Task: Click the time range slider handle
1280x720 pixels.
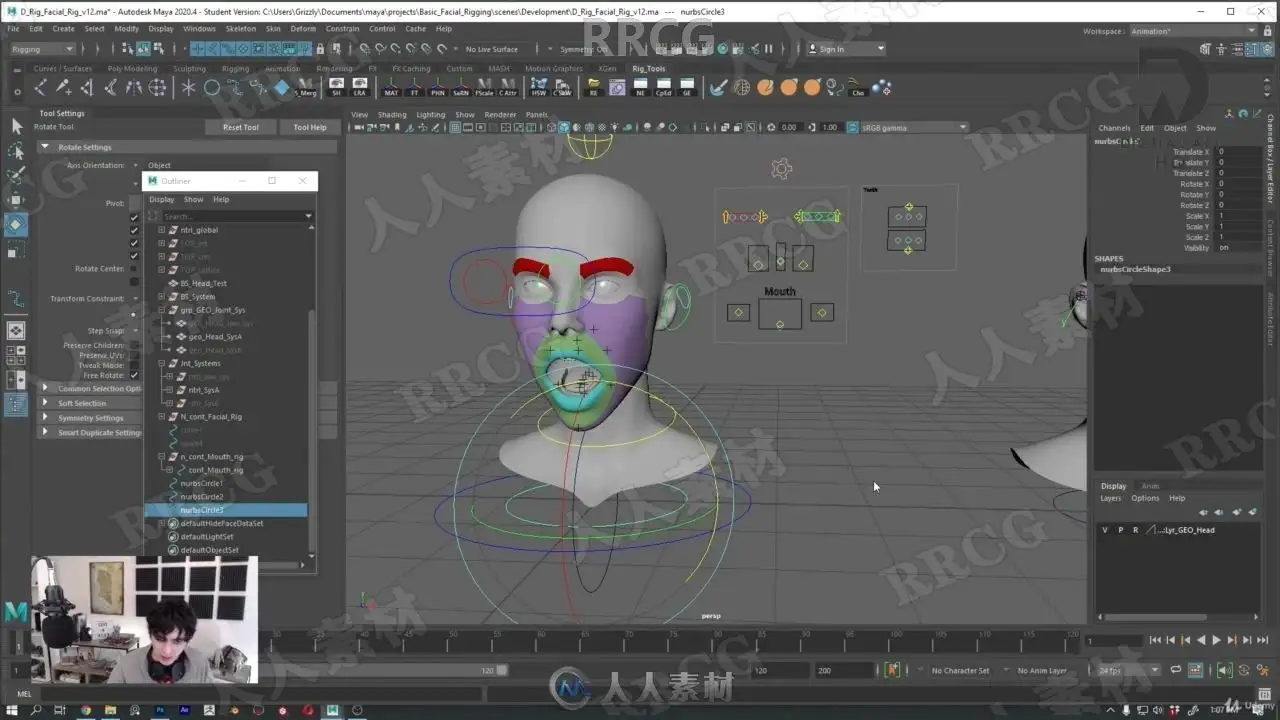Action: [502, 670]
